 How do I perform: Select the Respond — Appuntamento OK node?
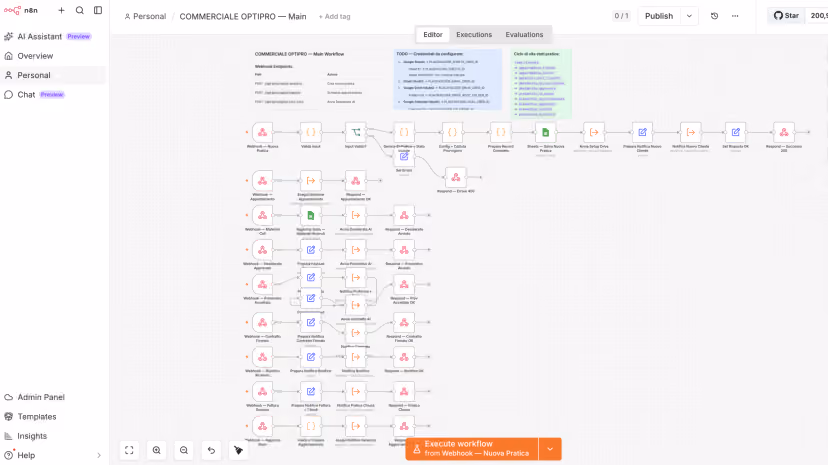tap(356, 181)
